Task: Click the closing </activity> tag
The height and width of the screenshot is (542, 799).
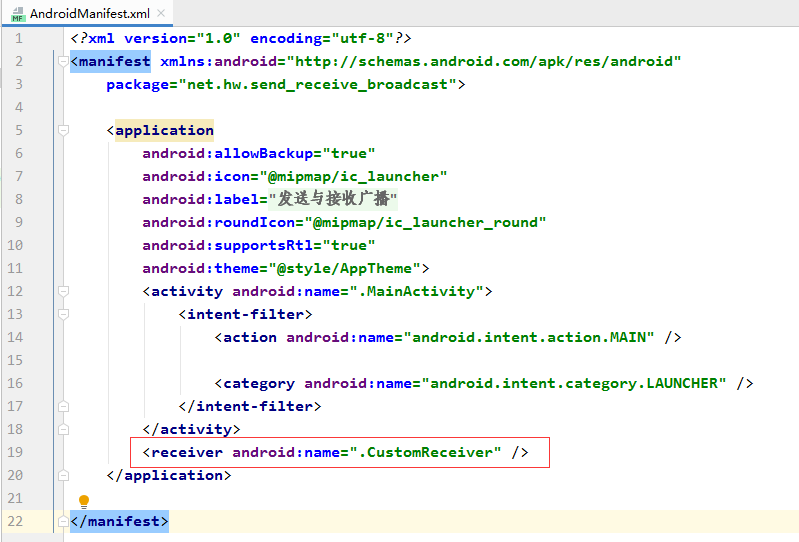Action: coord(191,429)
